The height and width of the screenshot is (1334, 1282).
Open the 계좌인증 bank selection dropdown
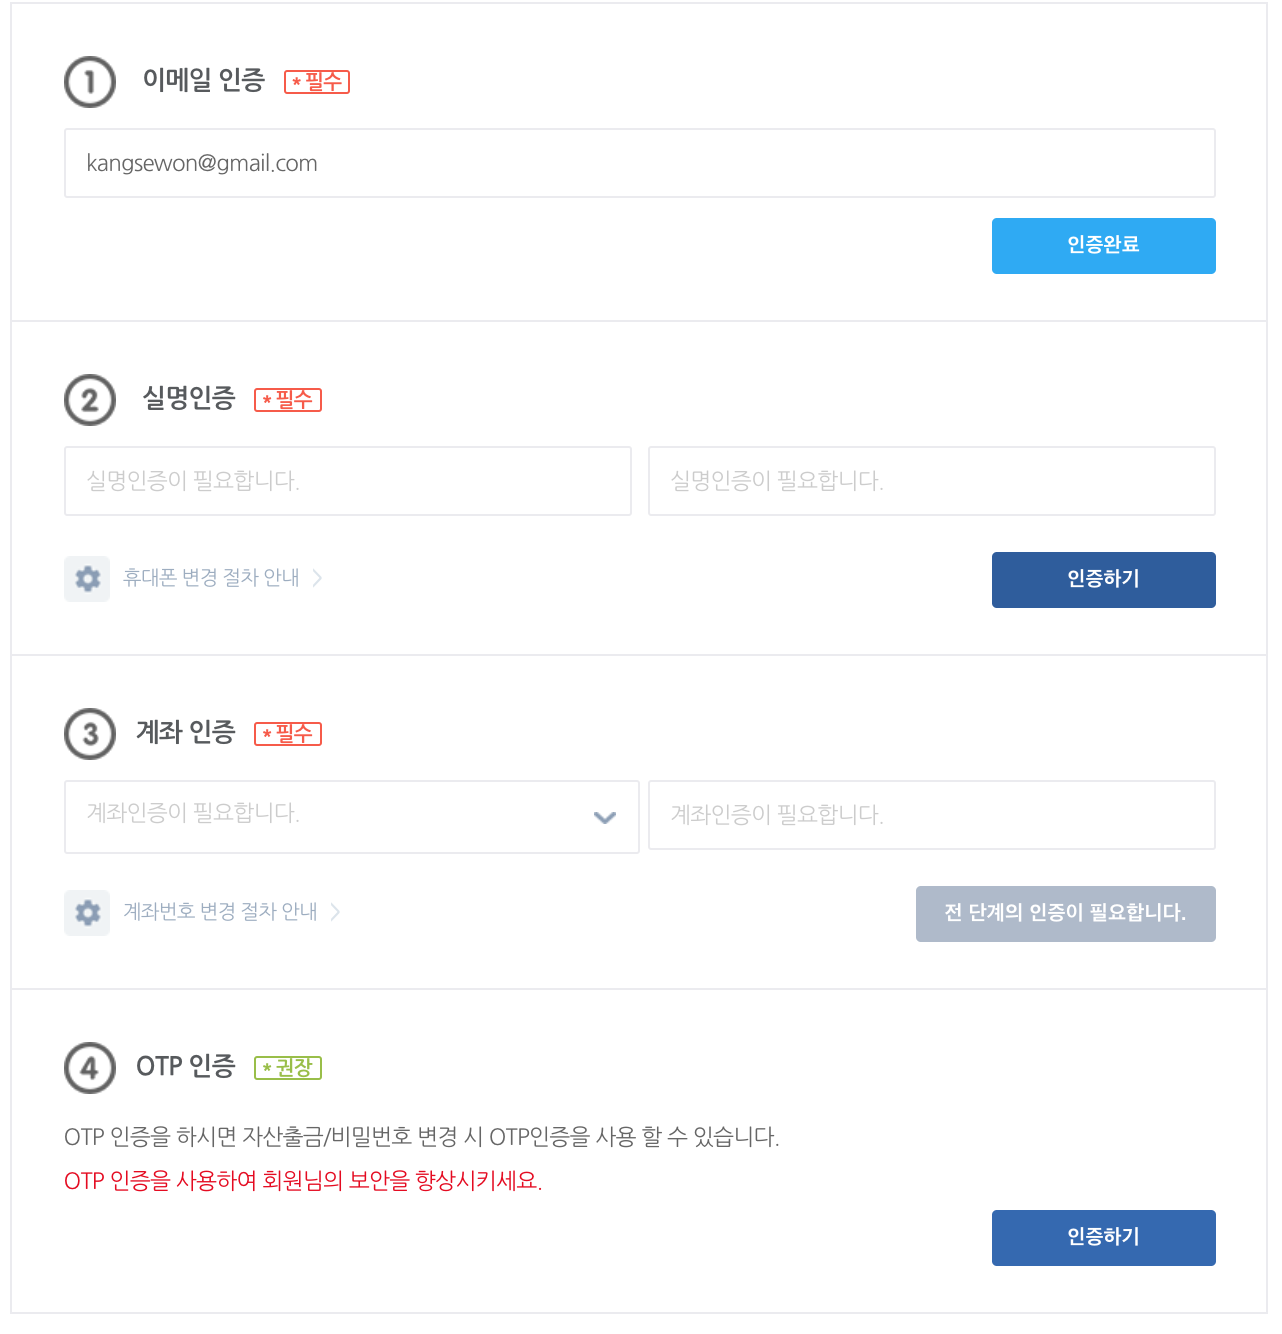click(x=351, y=817)
